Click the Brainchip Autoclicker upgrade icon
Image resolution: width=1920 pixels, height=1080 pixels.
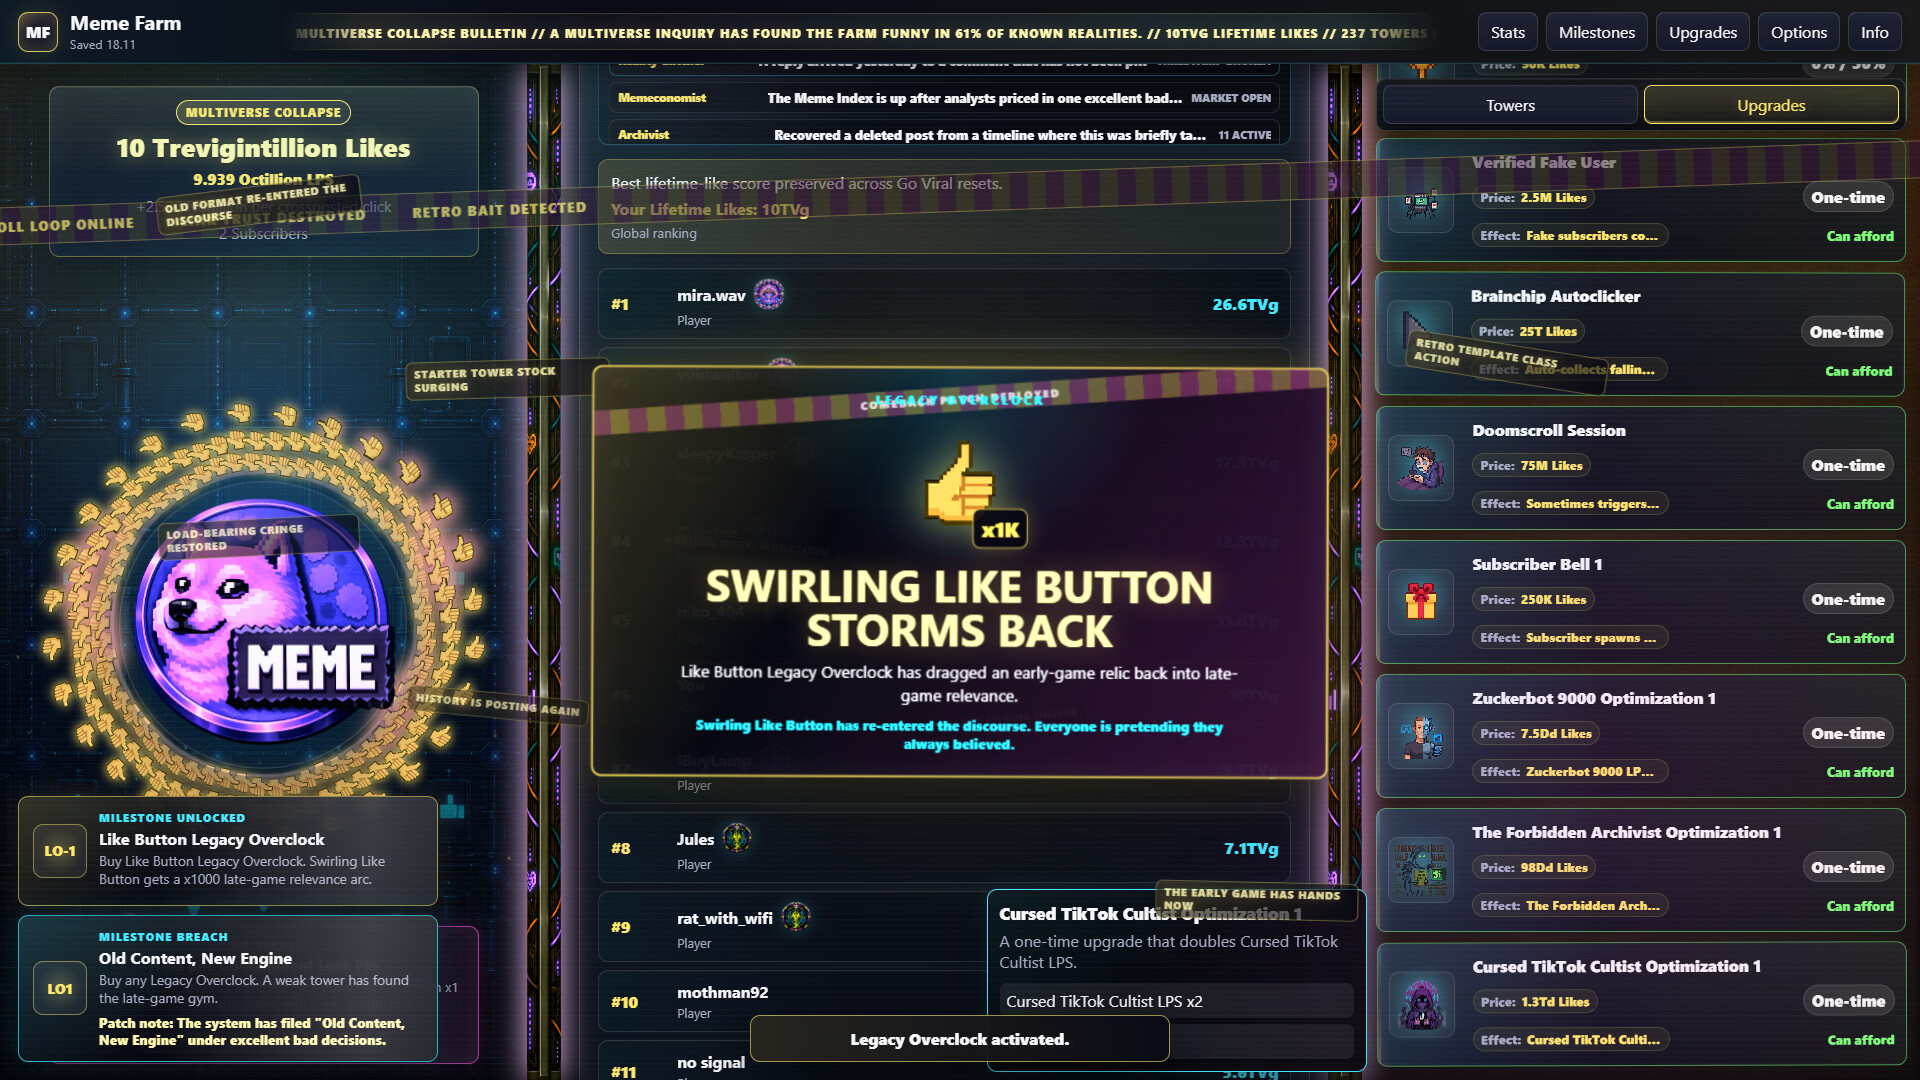click(x=1421, y=334)
